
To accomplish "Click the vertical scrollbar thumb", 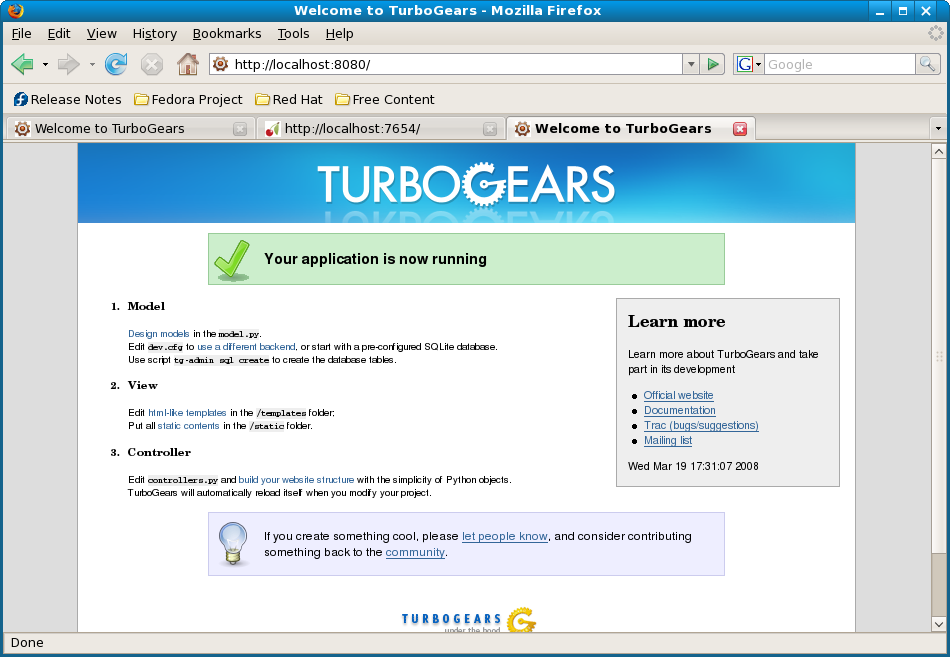I will click(938, 356).
